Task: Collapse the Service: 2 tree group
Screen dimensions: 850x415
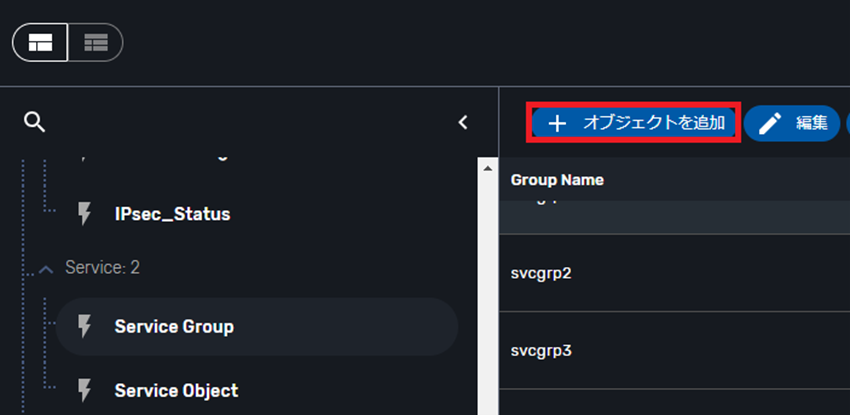Action: [45, 269]
